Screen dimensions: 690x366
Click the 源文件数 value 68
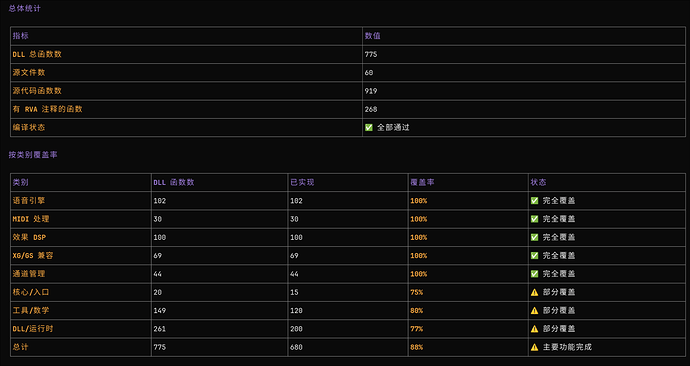(369, 73)
